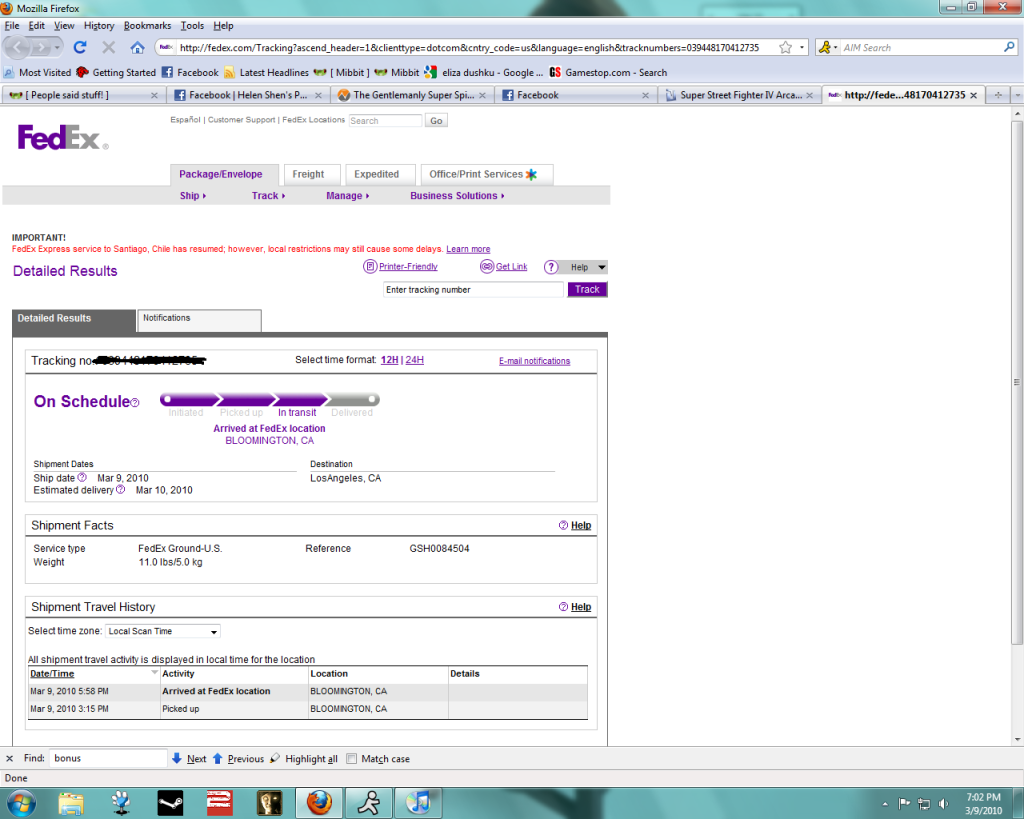This screenshot has height=819, width=1024.
Task: Open the Windows Start orb
Action: [x=20, y=802]
